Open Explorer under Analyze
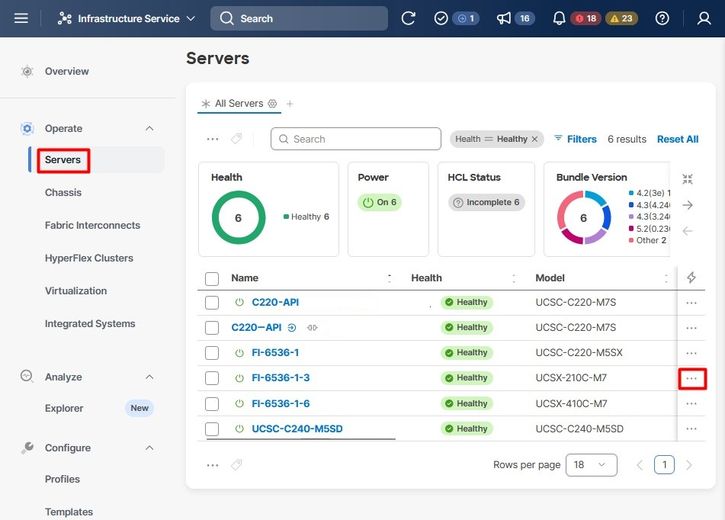 click(x=64, y=408)
